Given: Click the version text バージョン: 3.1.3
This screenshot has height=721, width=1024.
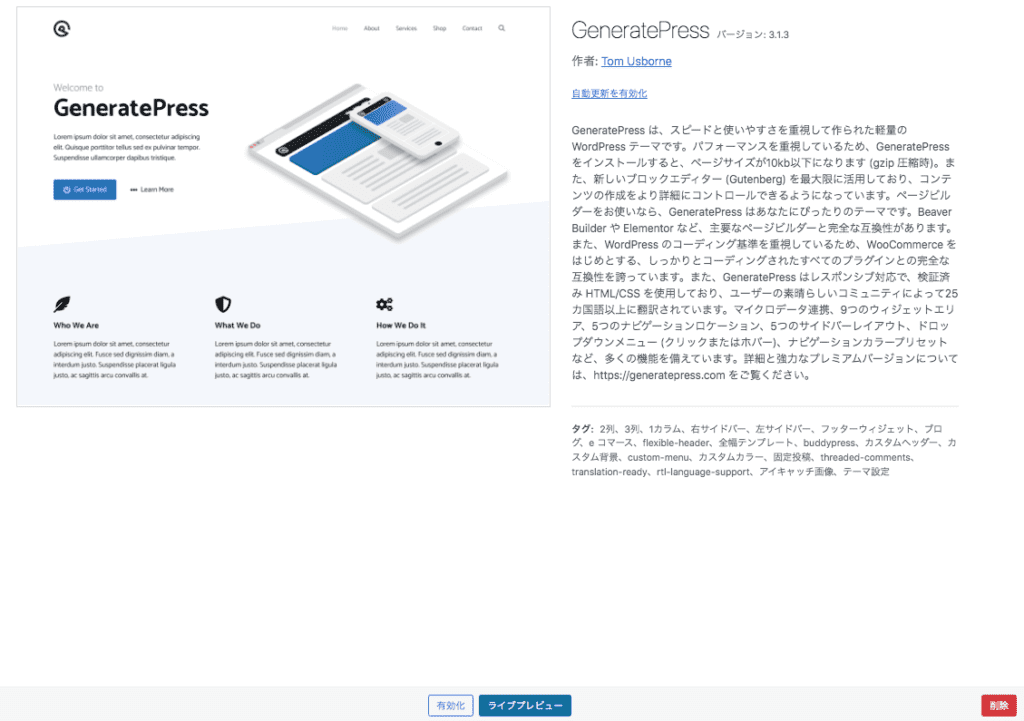Looking at the screenshot, I should tap(752, 35).
